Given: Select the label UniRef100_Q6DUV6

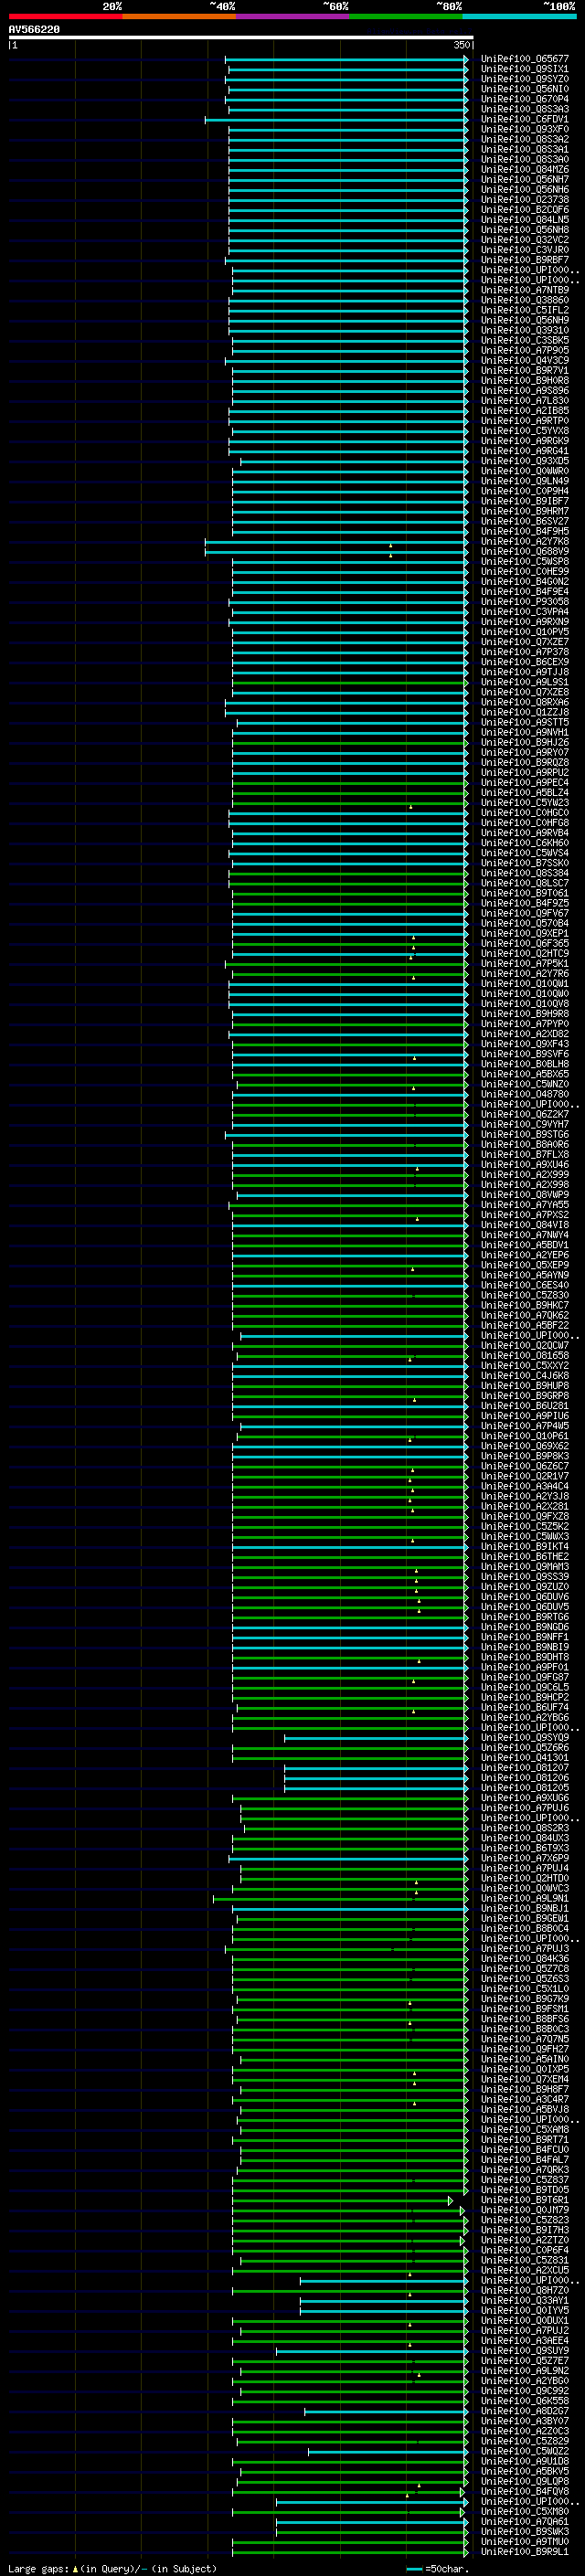Looking at the screenshot, I should 525,1597.
